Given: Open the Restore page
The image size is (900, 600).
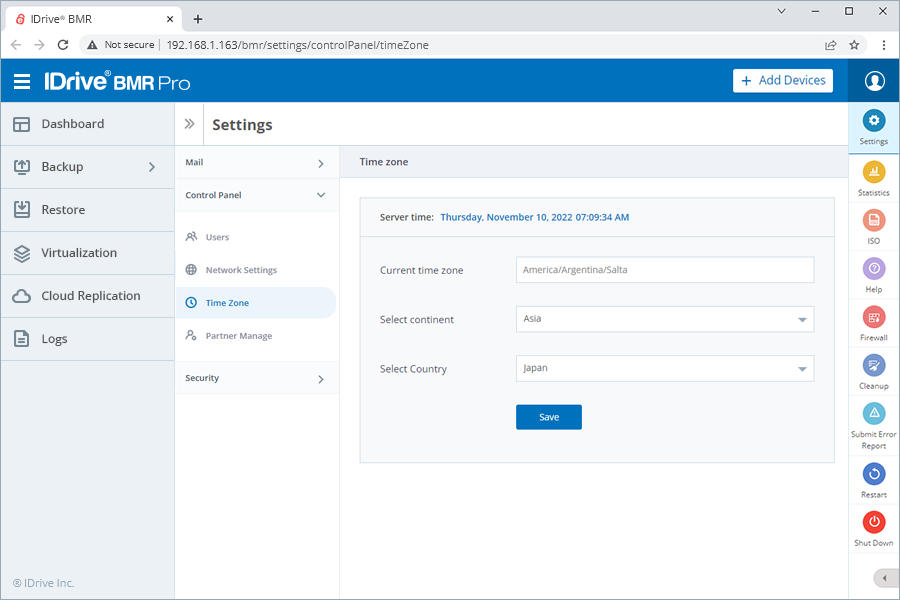Looking at the screenshot, I should [87, 210].
